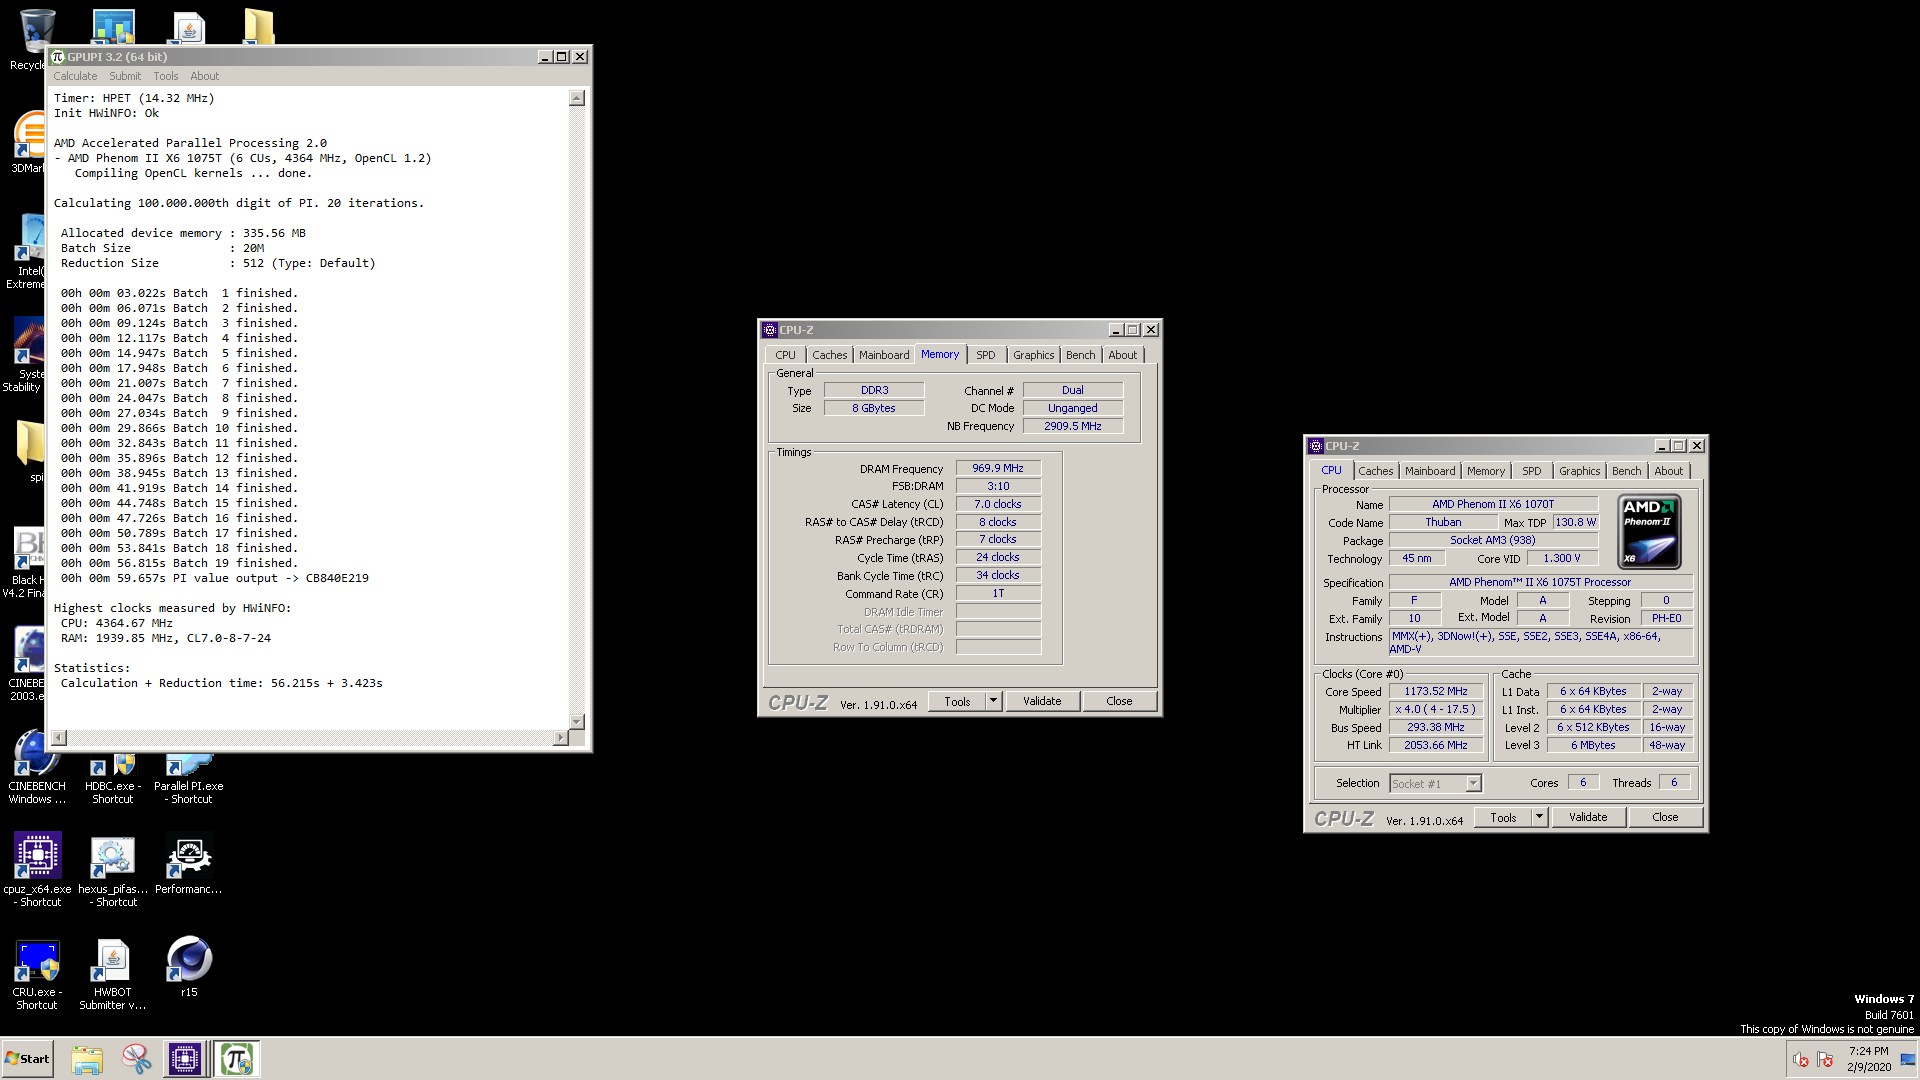
Task: Click the Core Speed value field
Action: pyautogui.click(x=1436, y=691)
